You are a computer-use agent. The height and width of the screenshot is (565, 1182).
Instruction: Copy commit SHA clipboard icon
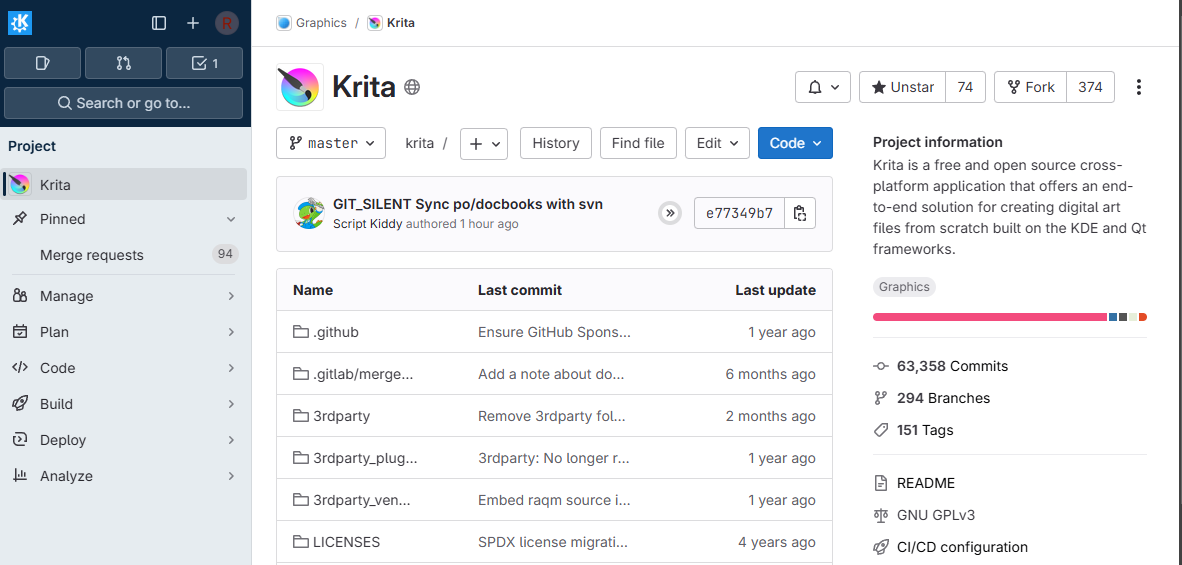point(801,213)
